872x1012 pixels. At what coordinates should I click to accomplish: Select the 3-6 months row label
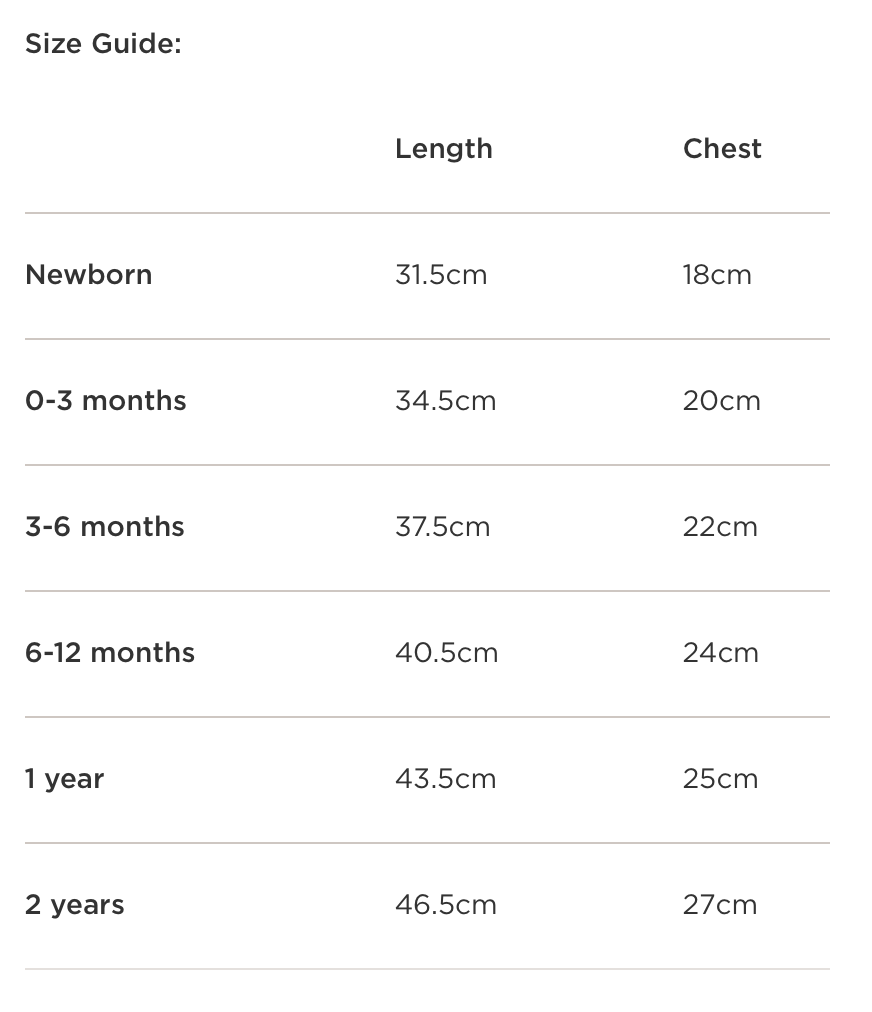105,527
